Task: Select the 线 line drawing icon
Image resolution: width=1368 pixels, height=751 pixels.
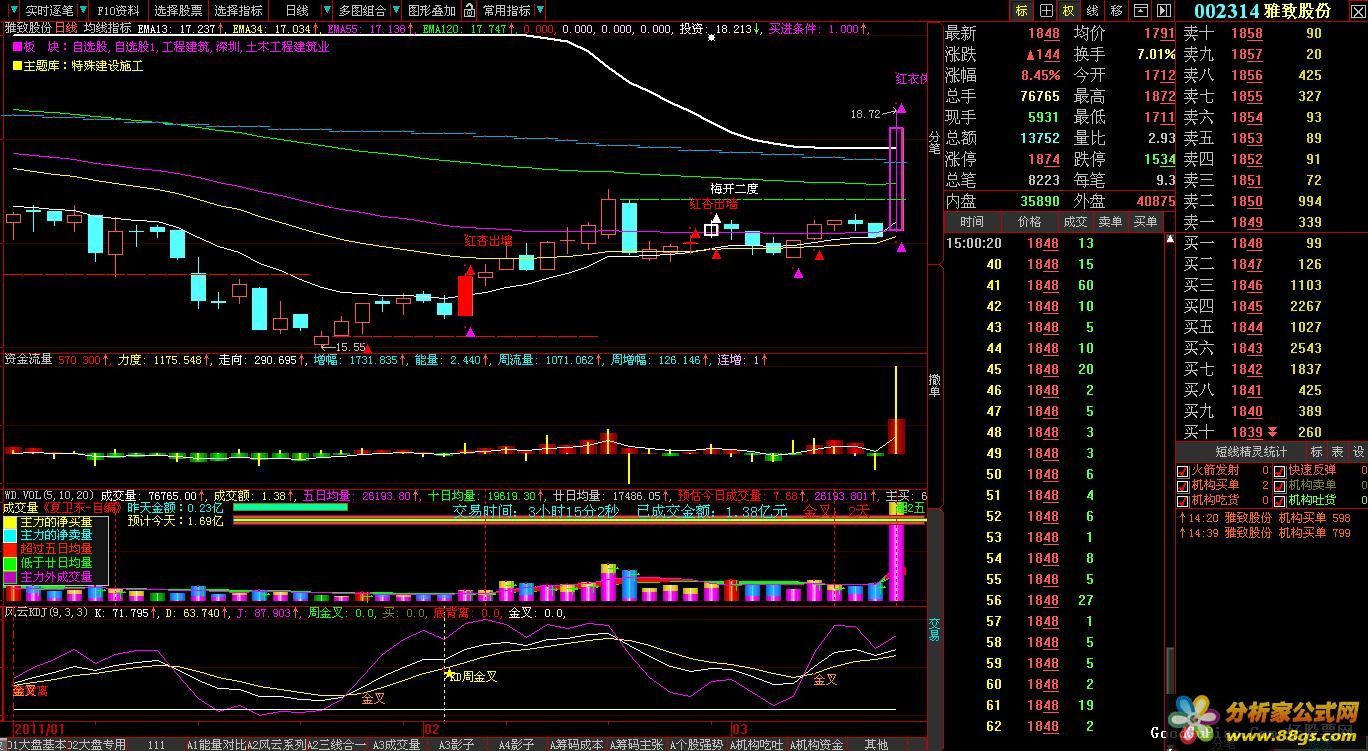Action: tap(1092, 10)
